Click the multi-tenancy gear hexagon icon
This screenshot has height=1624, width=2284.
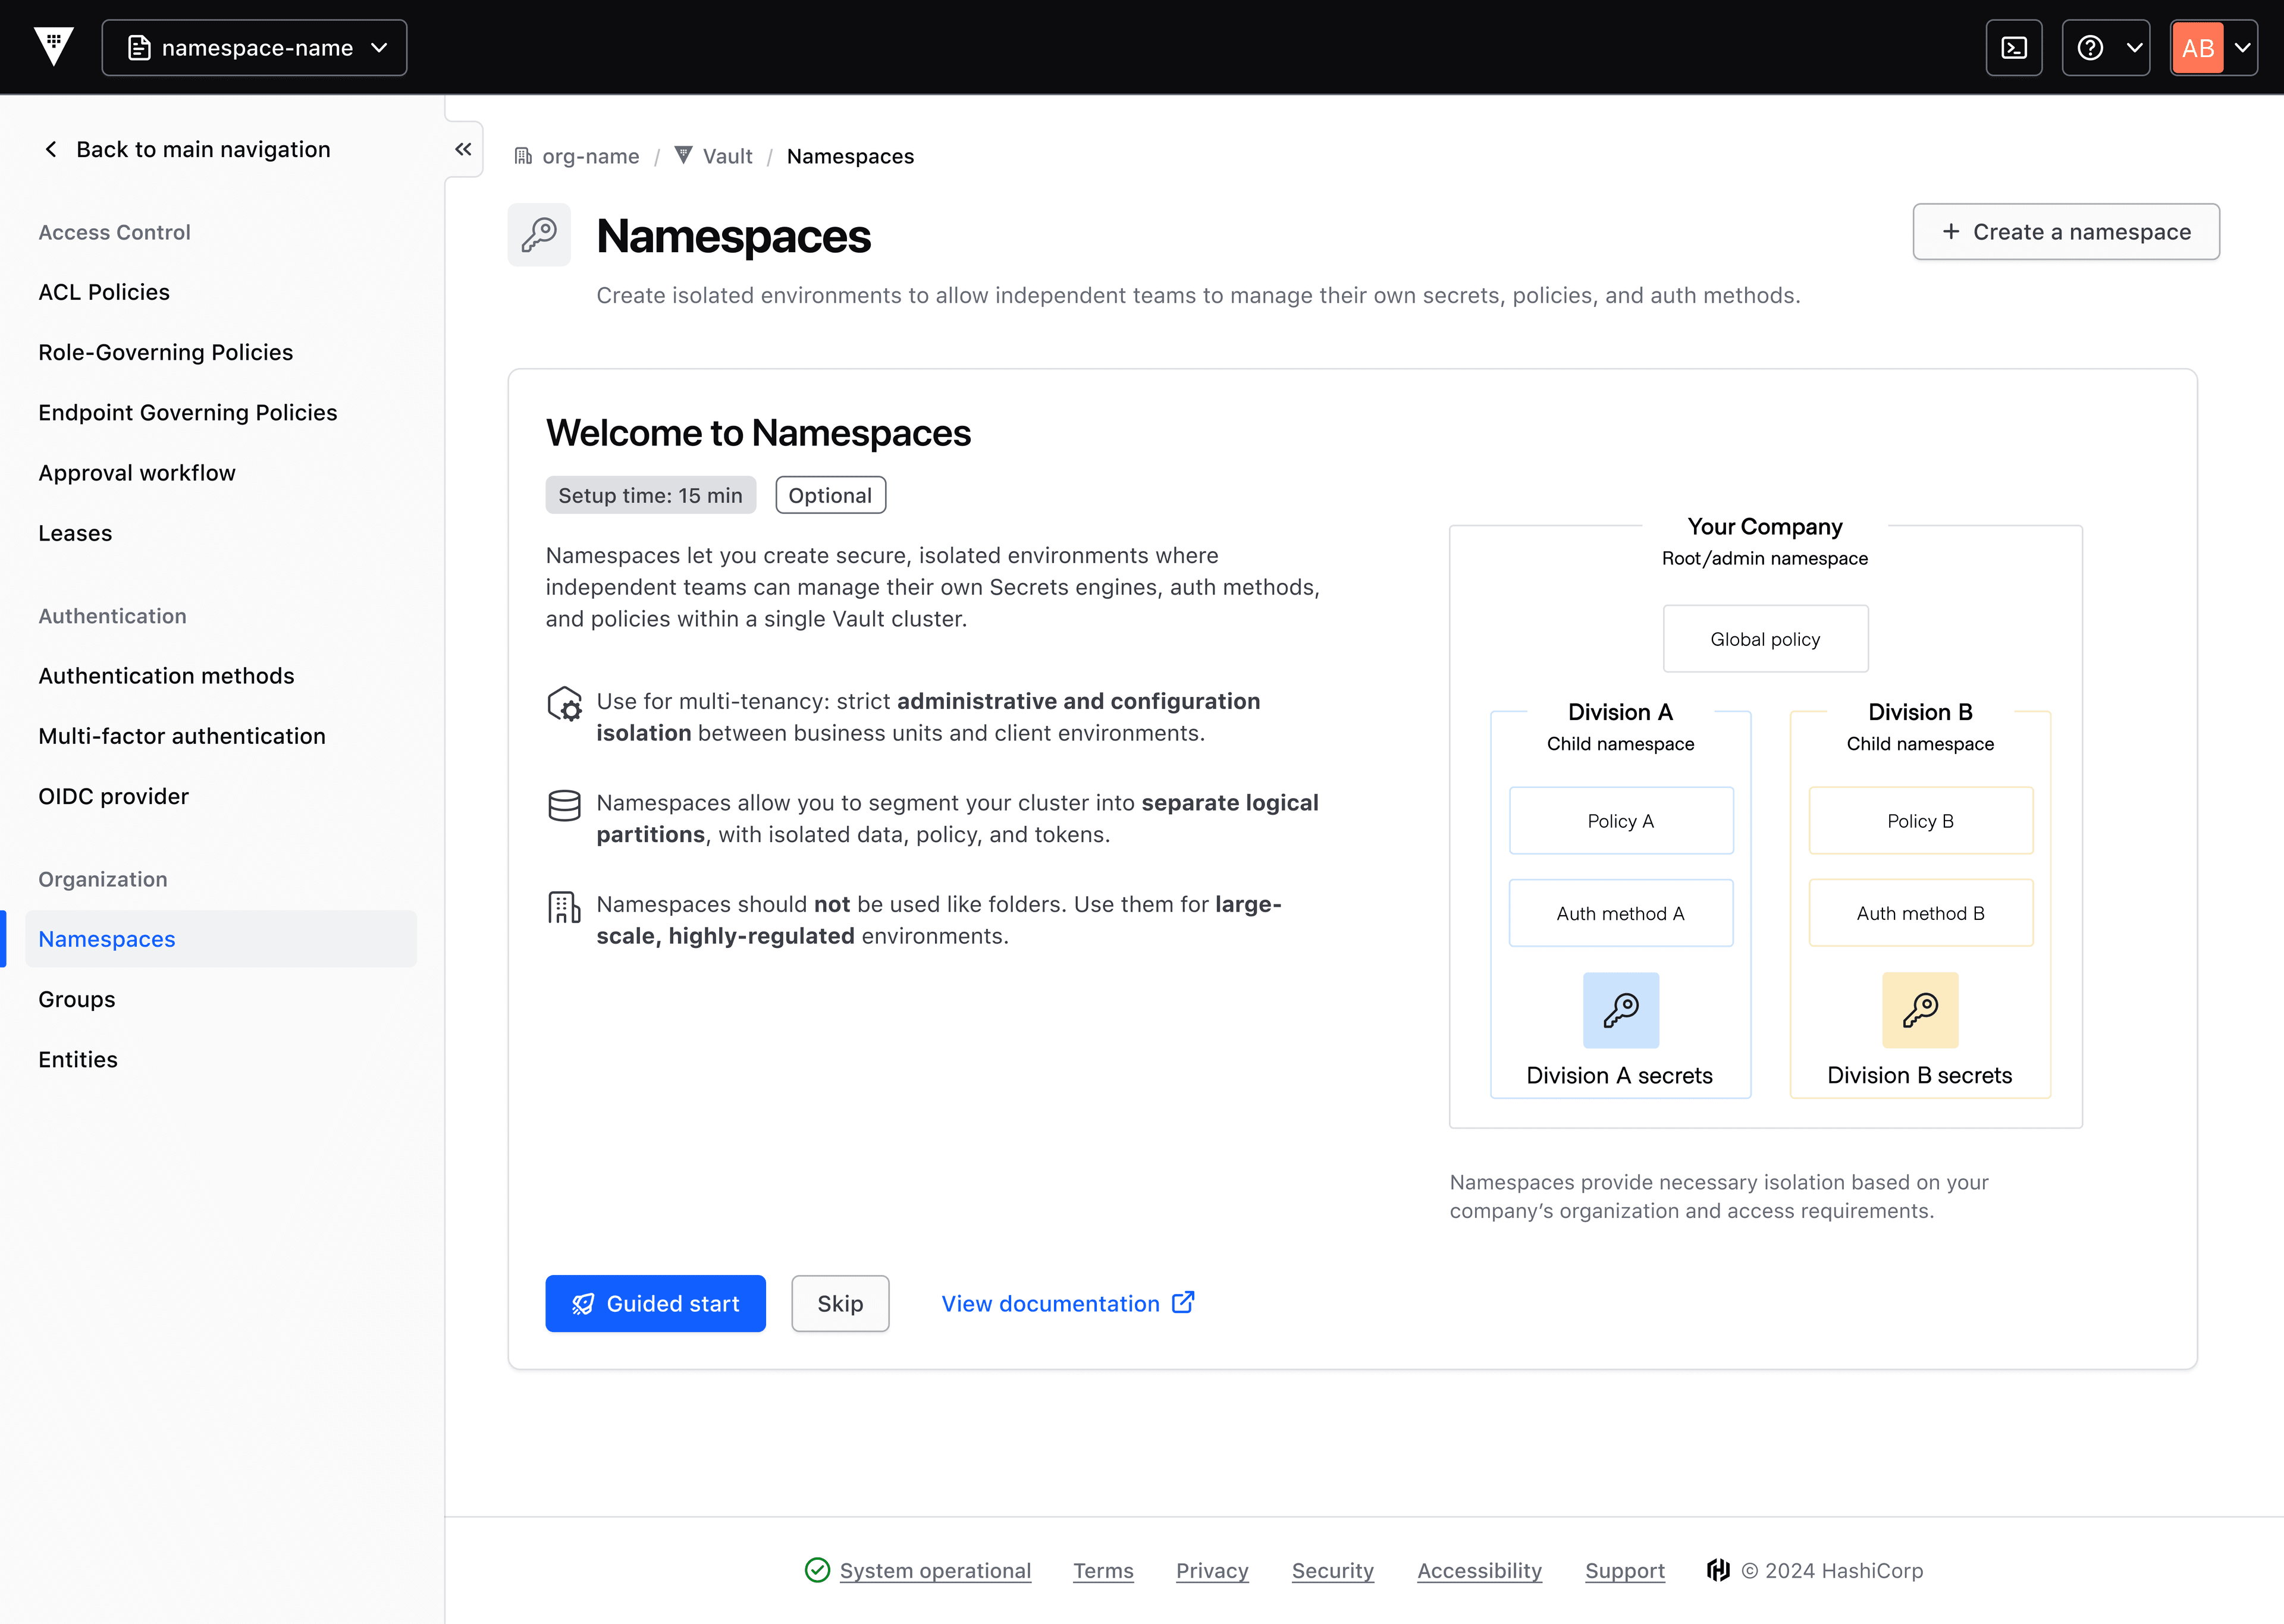point(565,704)
